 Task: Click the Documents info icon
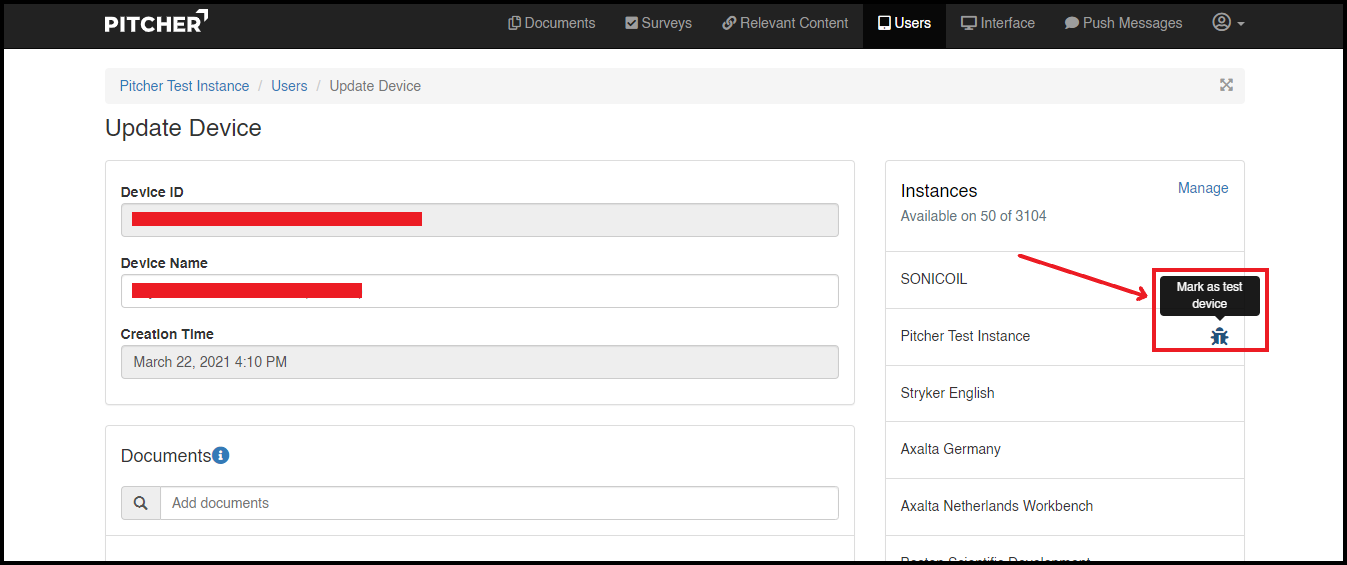pyautogui.click(x=221, y=456)
